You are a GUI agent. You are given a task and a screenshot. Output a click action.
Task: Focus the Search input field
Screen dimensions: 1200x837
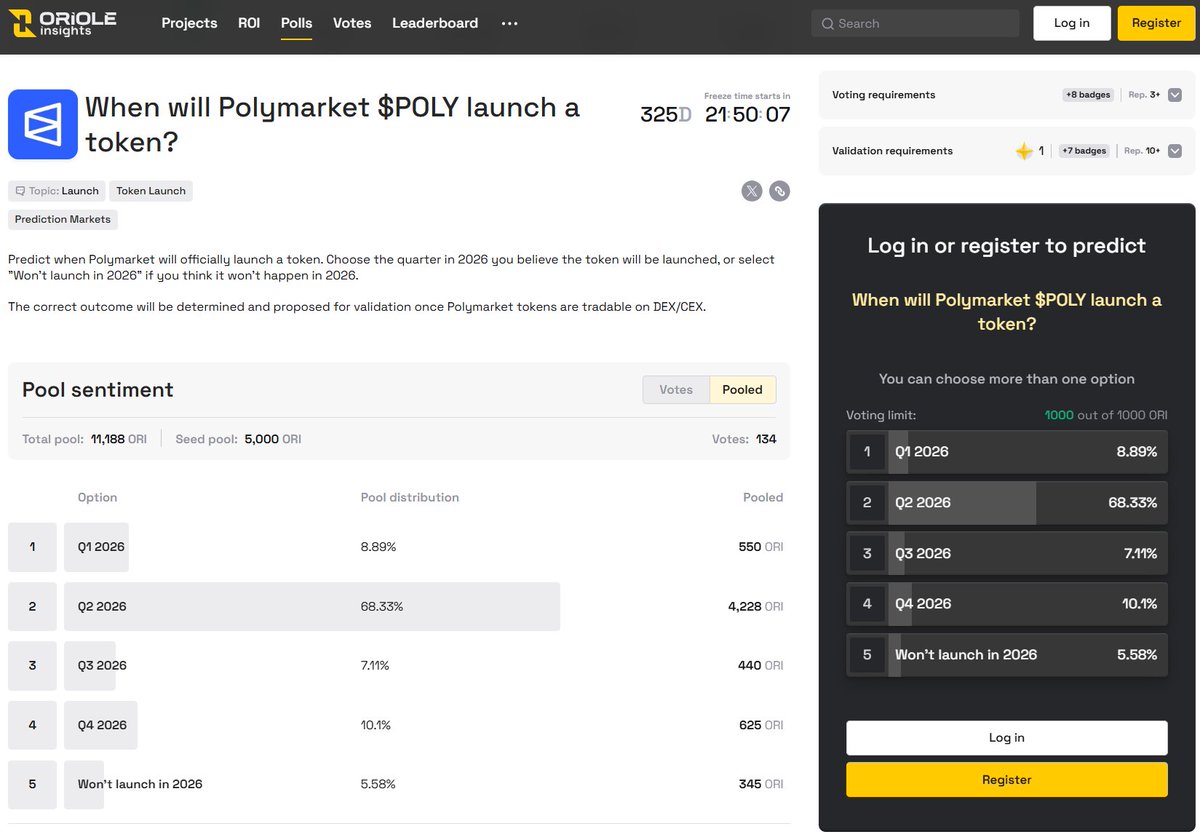click(915, 24)
